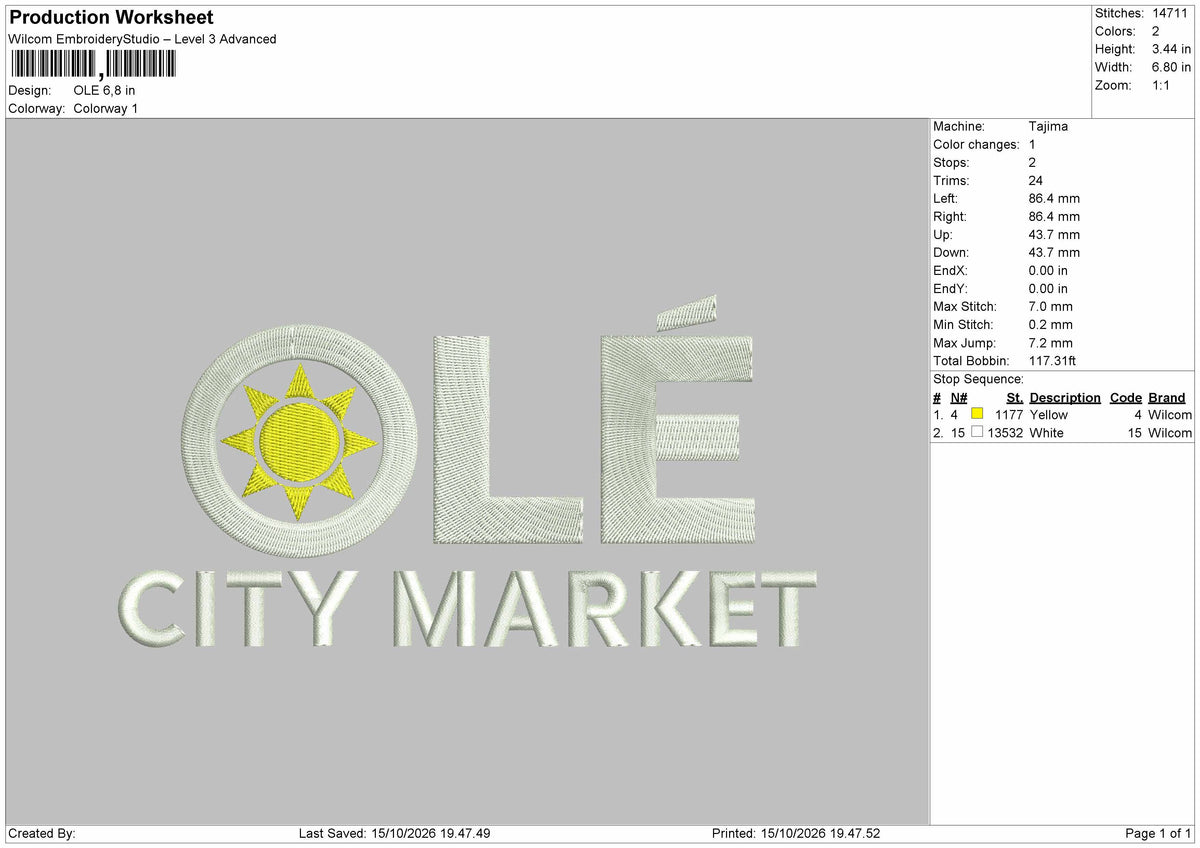Click the stitch count value 14711

[1170, 13]
